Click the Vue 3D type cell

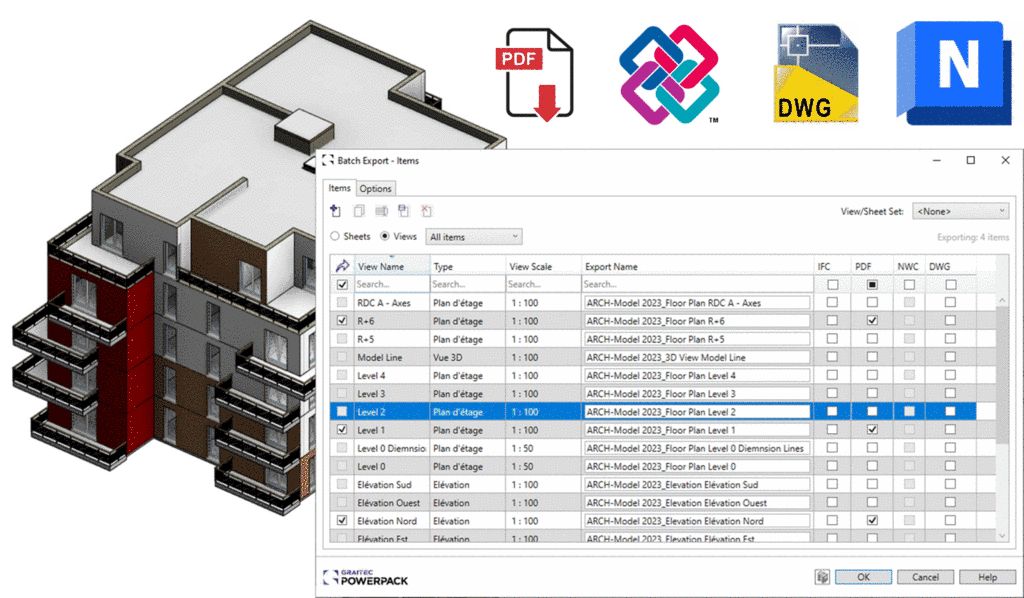(x=468, y=357)
